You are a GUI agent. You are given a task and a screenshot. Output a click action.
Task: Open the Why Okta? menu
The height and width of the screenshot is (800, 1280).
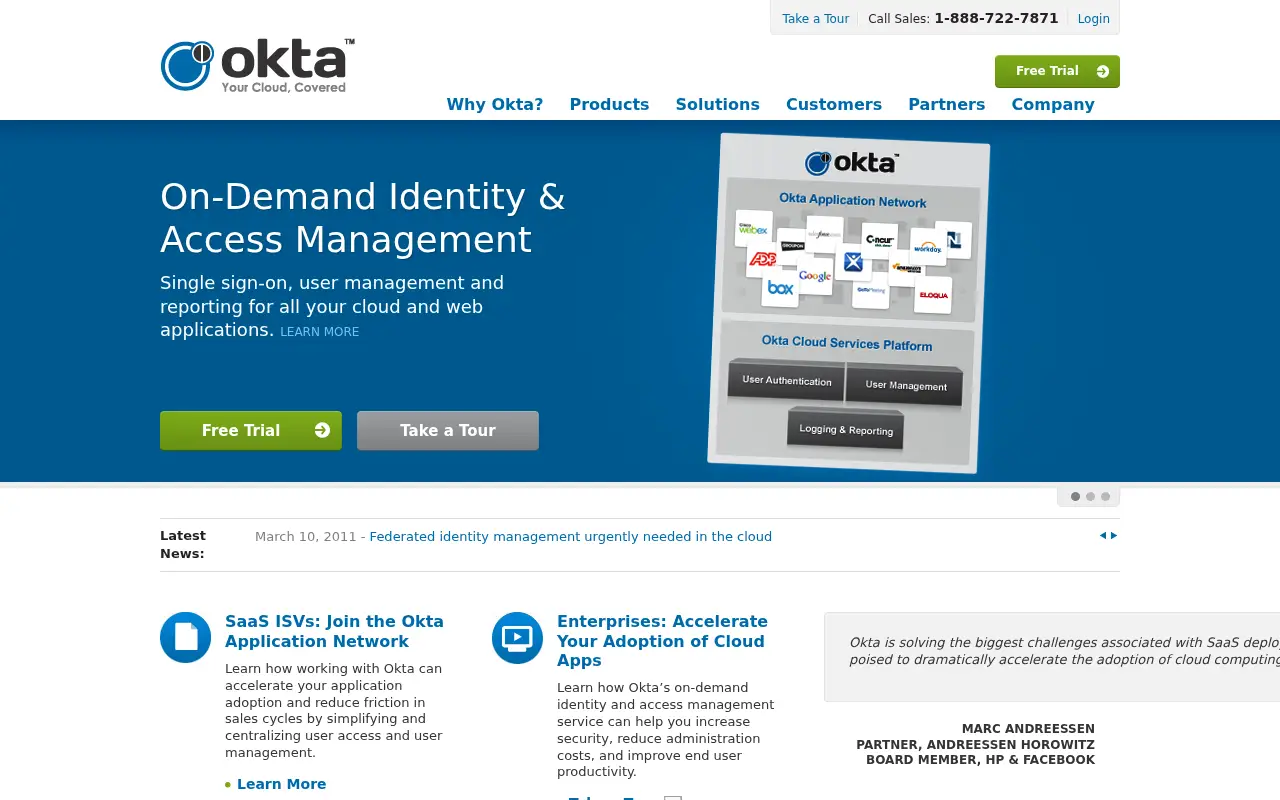click(495, 104)
